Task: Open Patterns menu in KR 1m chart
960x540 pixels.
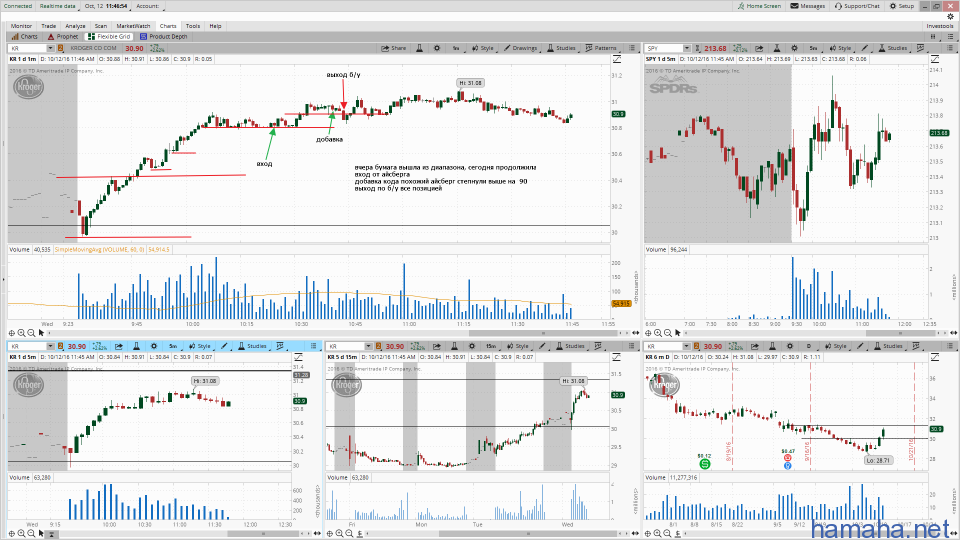Action: click(x=601, y=48)
